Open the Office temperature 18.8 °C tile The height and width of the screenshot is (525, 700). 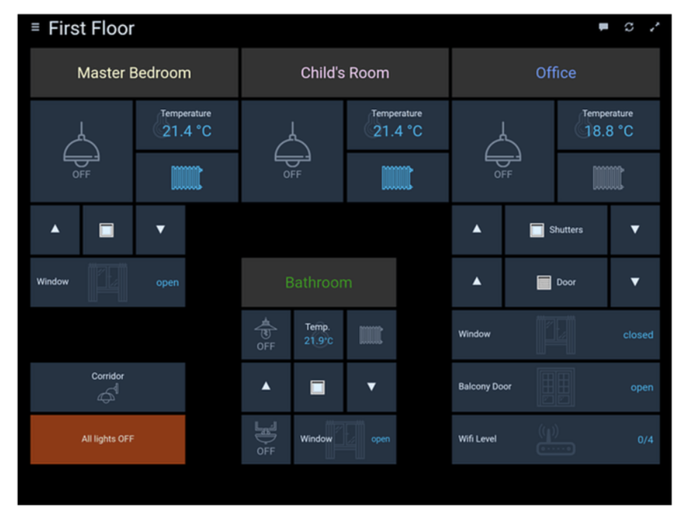(x=608, y=124)
